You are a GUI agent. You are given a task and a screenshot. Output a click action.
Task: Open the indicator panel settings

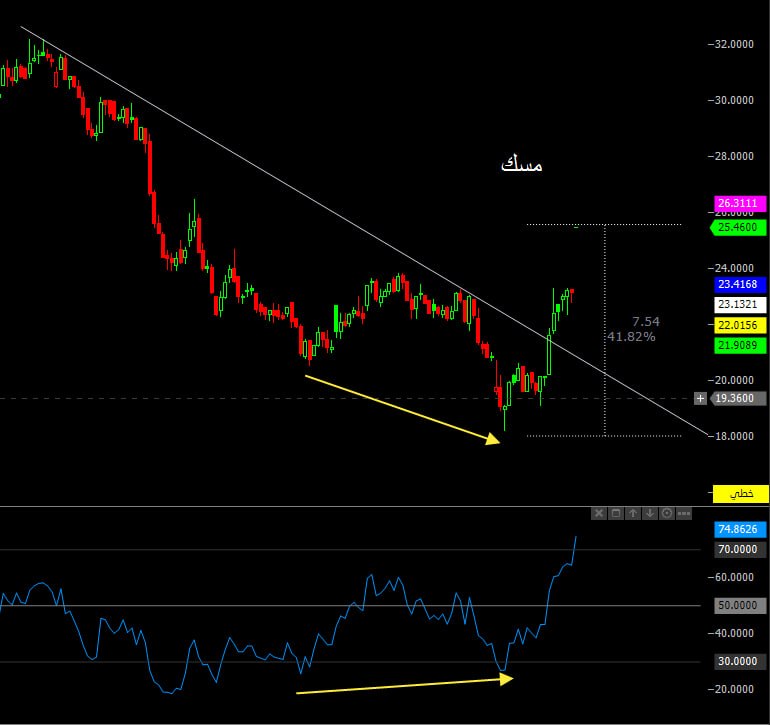coord(667,514)
